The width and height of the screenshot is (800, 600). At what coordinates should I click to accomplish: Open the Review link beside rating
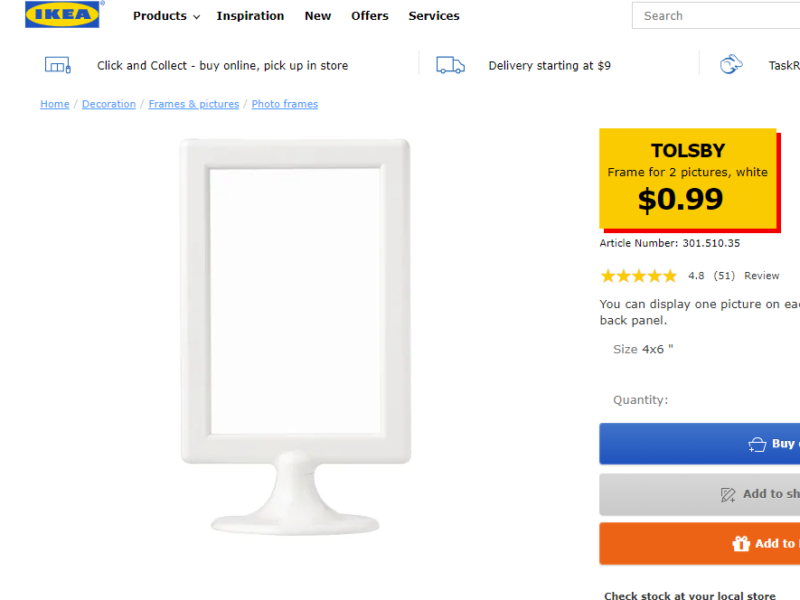pos(762,276)
